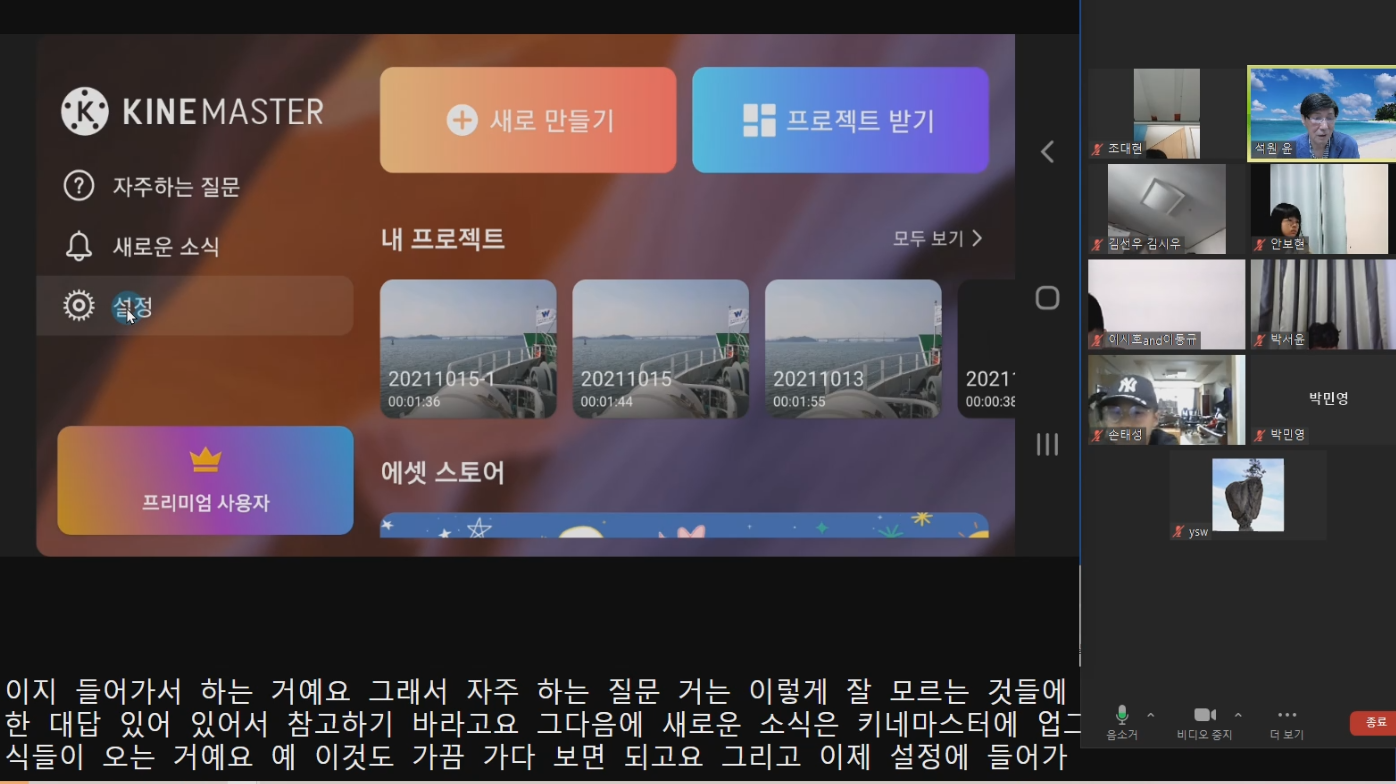
Task: Select 김선우 김시우 video tile
Action: point(1166,209)
